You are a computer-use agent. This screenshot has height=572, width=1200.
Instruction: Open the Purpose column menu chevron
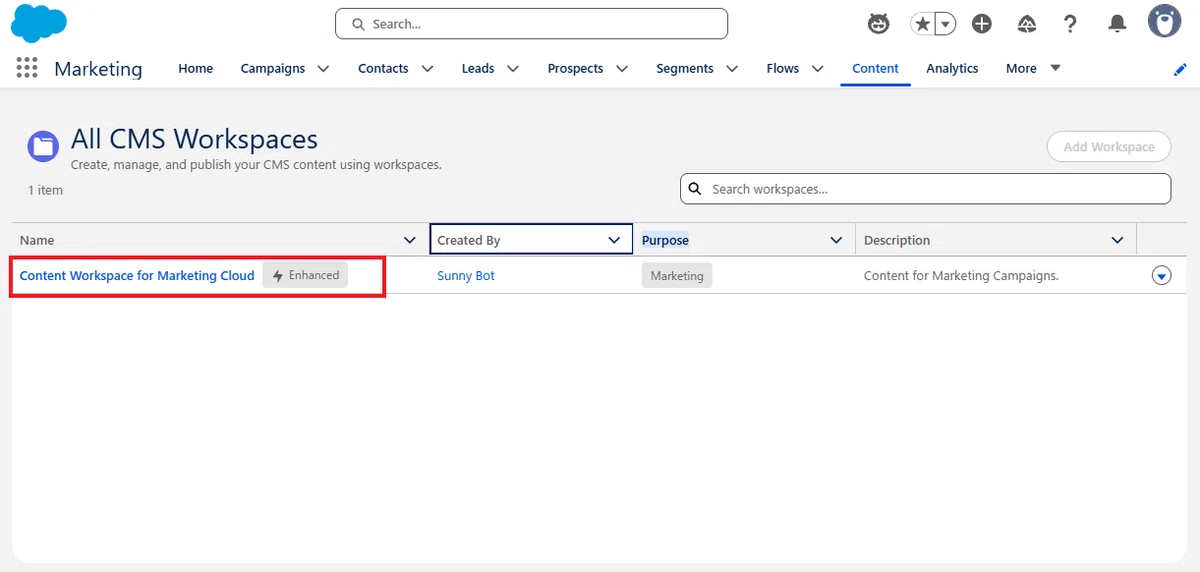(837, 240)
